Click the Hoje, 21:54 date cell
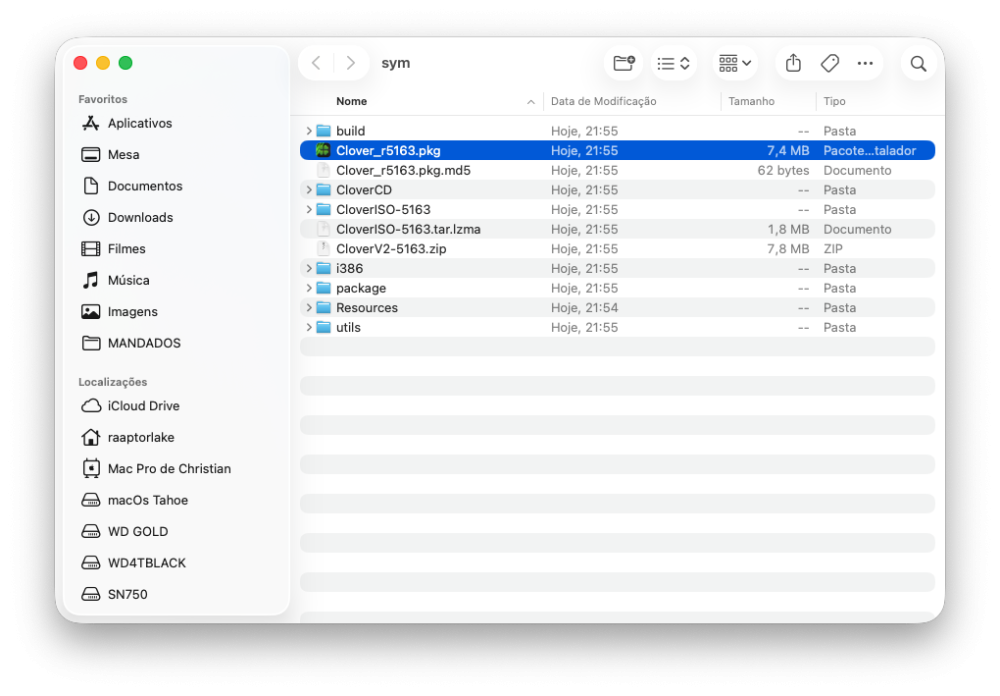 pyautogui.click(x=584, y=307)
